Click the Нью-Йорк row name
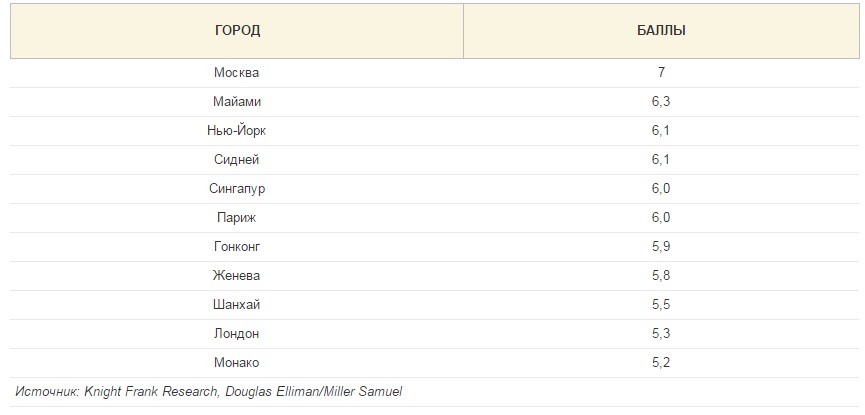The image size is (865, 415). click(x=237, y=131)
